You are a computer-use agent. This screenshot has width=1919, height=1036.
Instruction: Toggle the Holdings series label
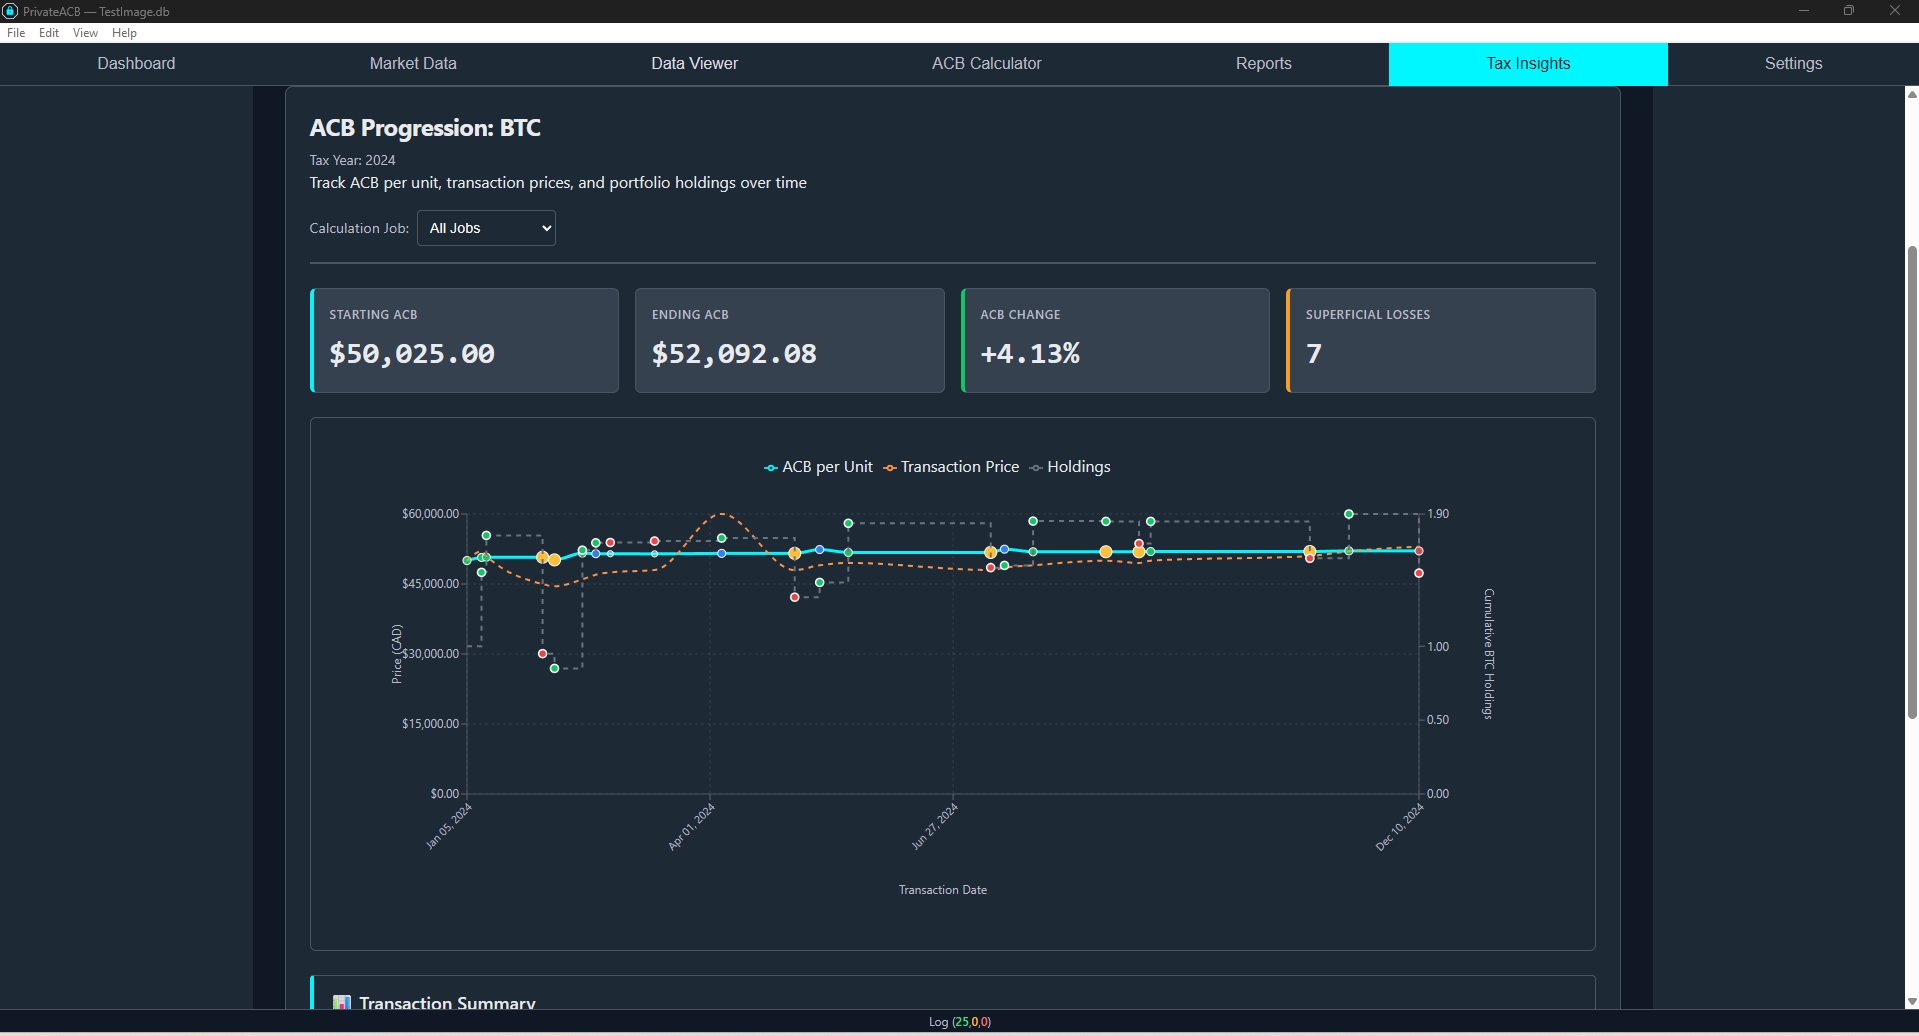[x=1078, y=467]
